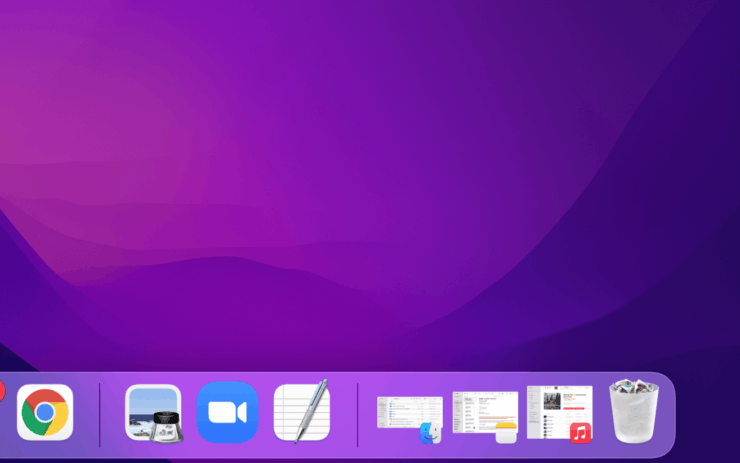
Task: Click the red Music badge icon
Action: [580, 433]
